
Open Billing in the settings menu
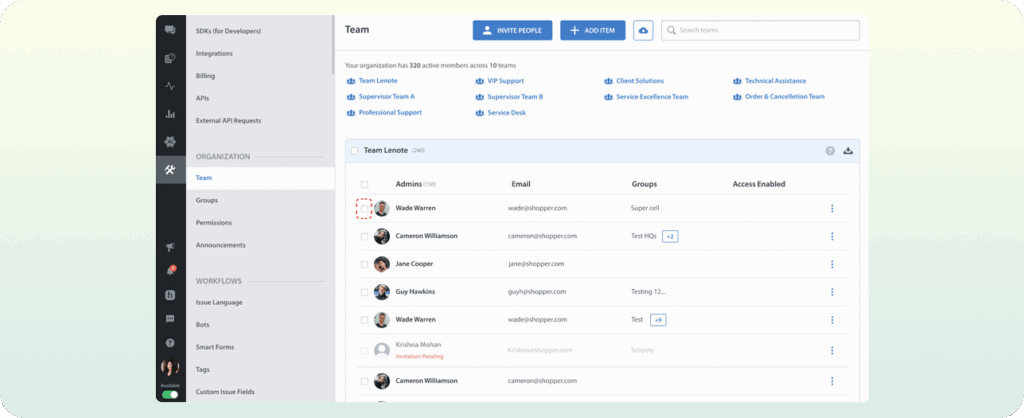(205, 76)
